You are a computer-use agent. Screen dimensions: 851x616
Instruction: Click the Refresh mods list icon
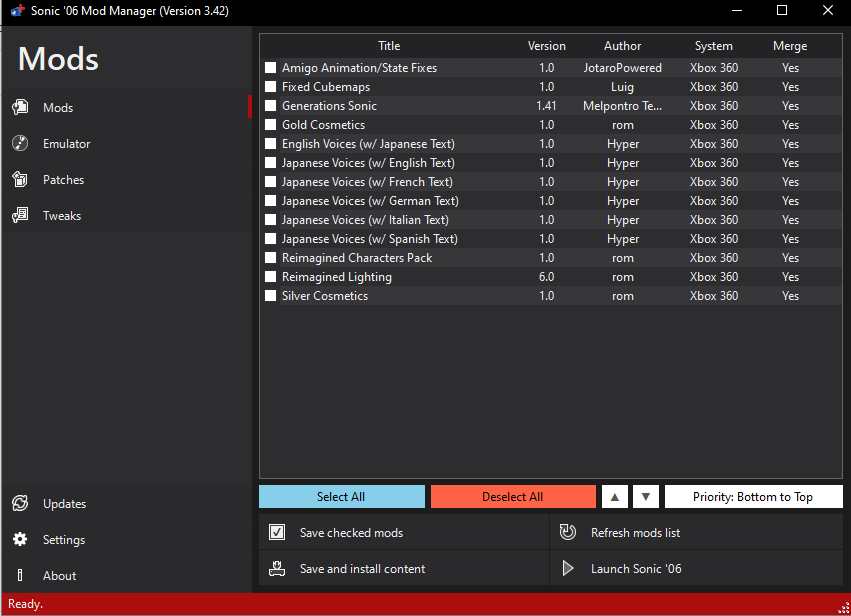point(568,532)
